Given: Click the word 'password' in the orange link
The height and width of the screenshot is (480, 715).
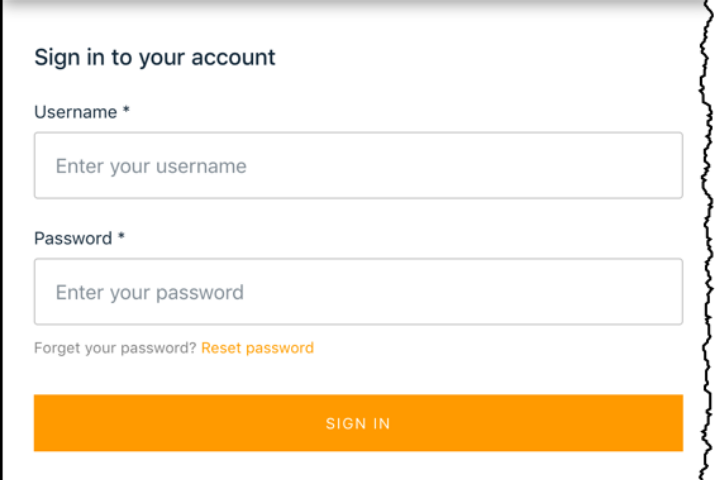Looking at the screenshot, I should [280, 348].
